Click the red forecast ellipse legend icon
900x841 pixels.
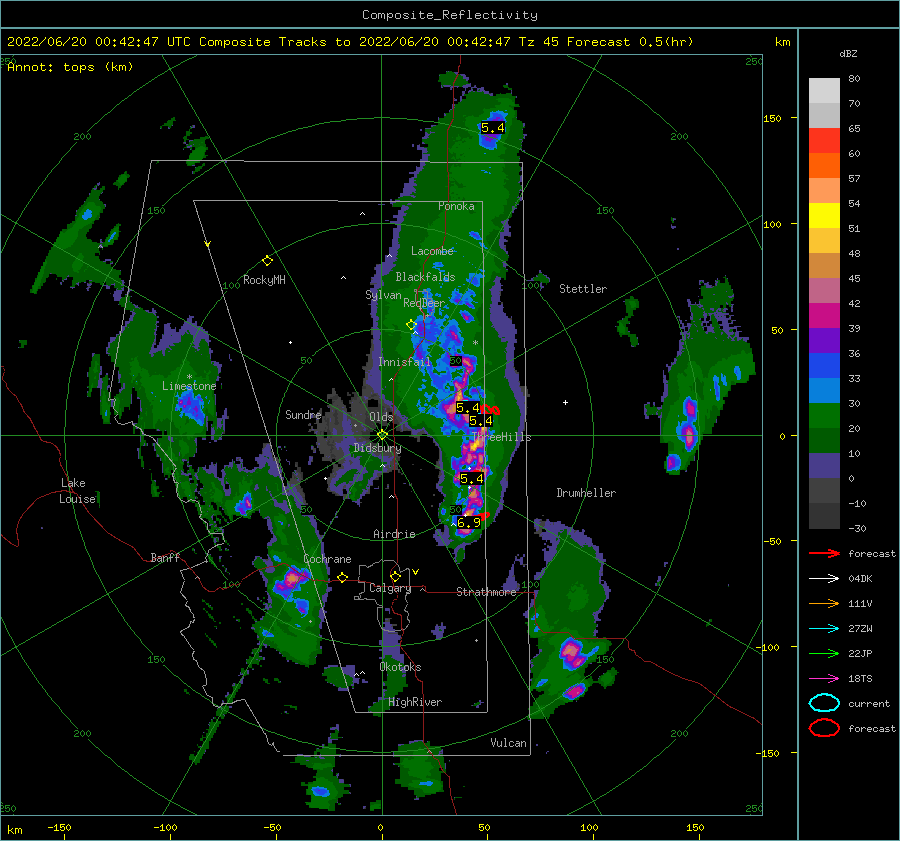[824, 728]
